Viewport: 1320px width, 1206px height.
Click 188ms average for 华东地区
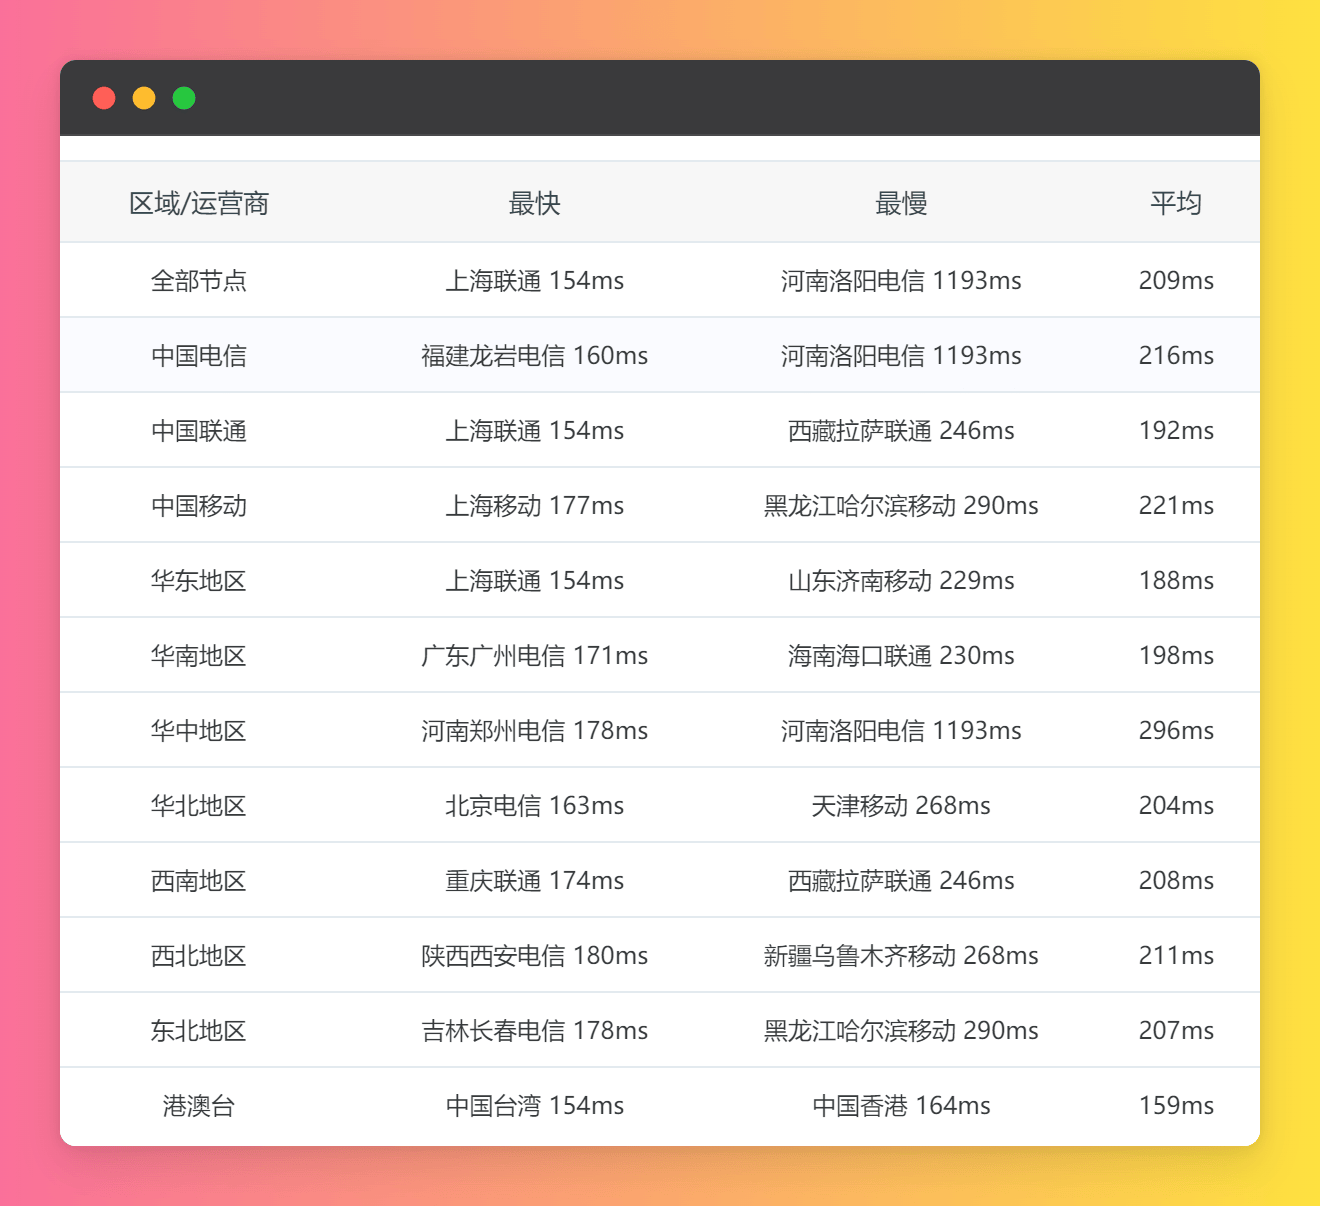click(x=1176, y=581)
